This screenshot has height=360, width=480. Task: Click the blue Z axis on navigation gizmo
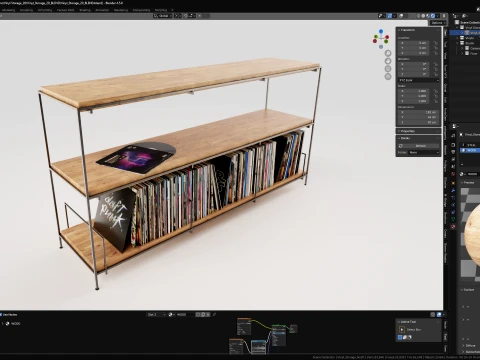381,31
